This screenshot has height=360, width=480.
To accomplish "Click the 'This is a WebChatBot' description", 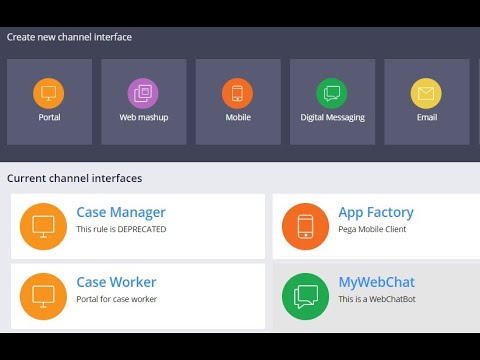I will point(377,299).
